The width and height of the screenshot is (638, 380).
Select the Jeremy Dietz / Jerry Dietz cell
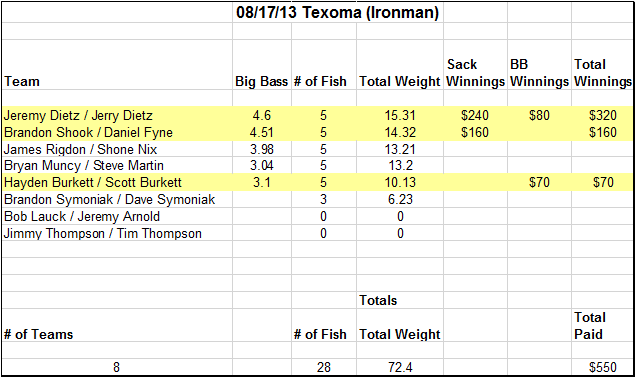117,116
